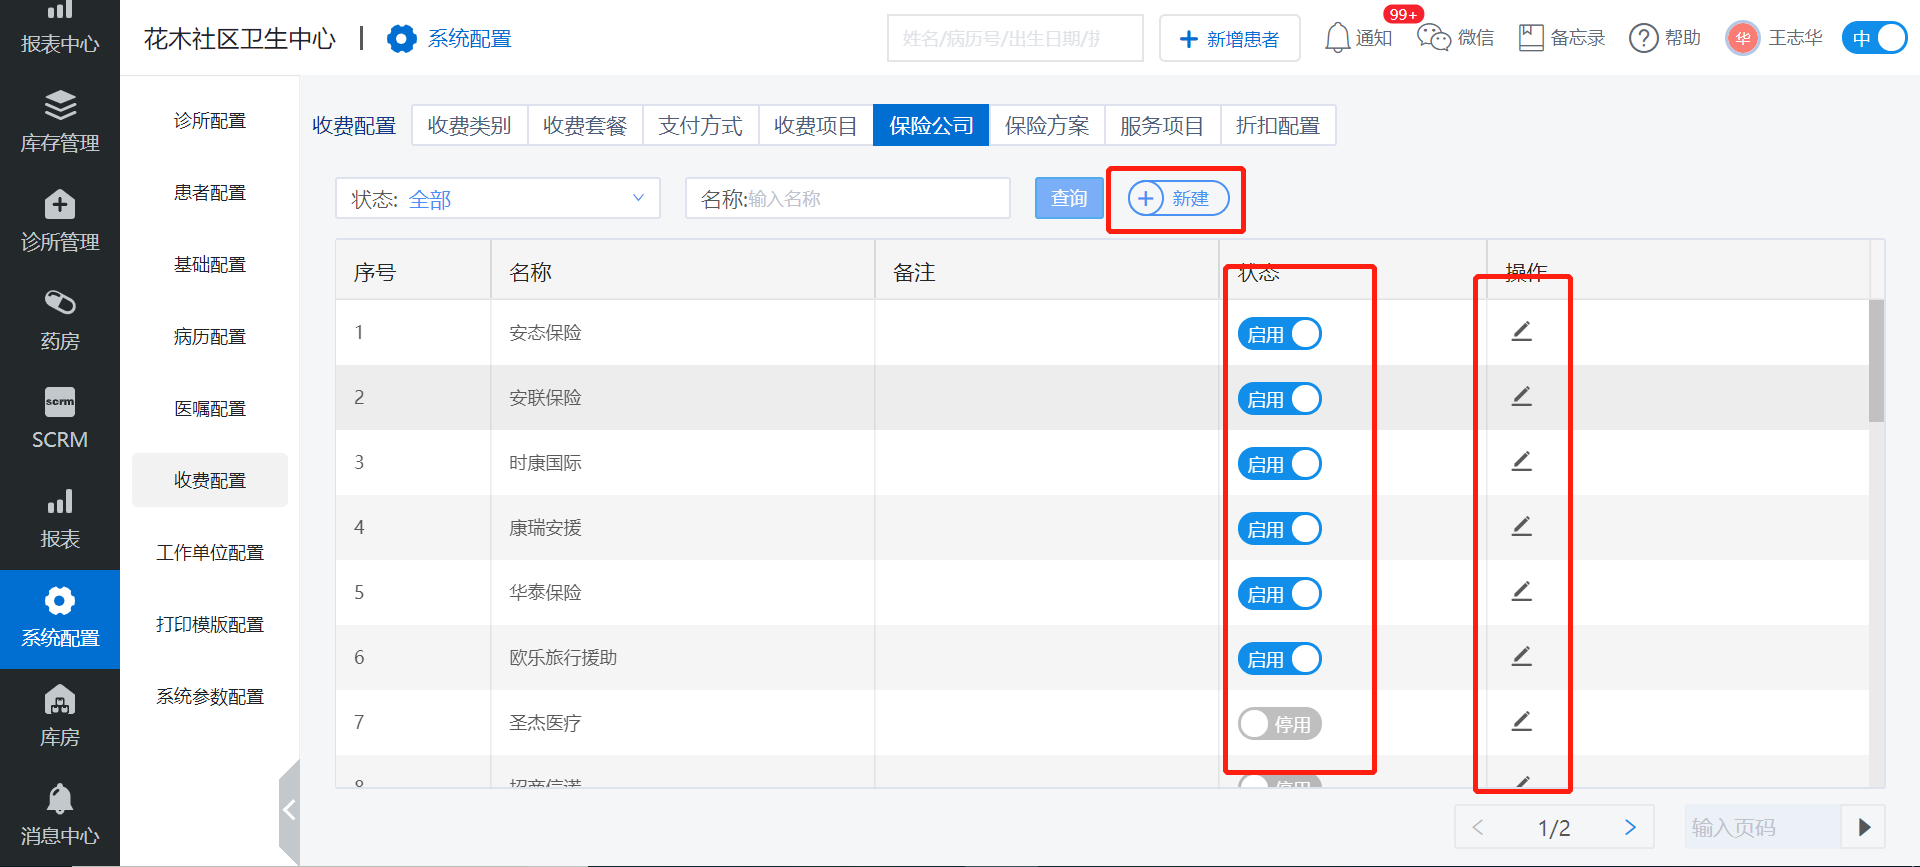Open 病历配置 menu item

(x=210, y=337)
